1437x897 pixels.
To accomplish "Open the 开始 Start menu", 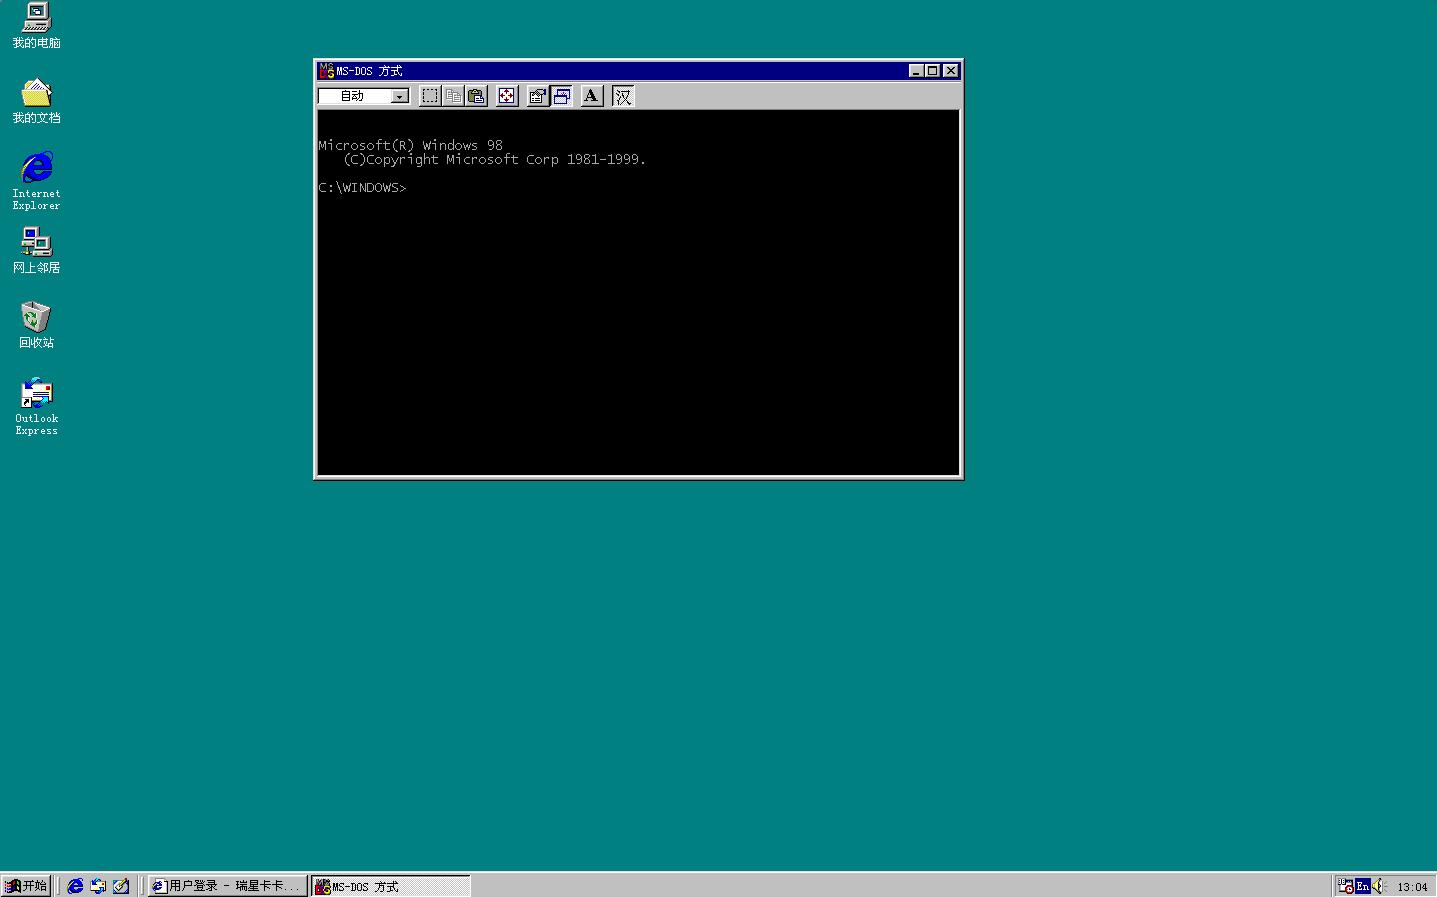I will (26, 886).
